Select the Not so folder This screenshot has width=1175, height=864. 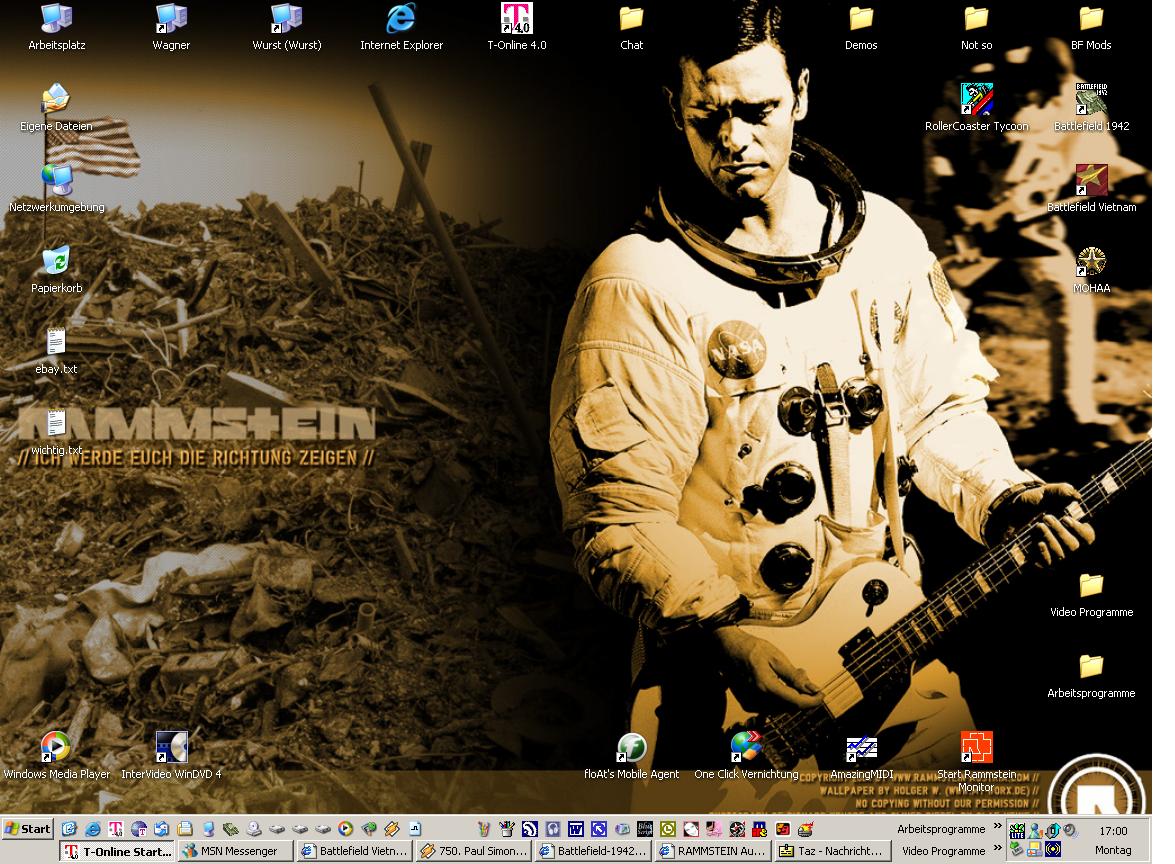coord(976,27)
